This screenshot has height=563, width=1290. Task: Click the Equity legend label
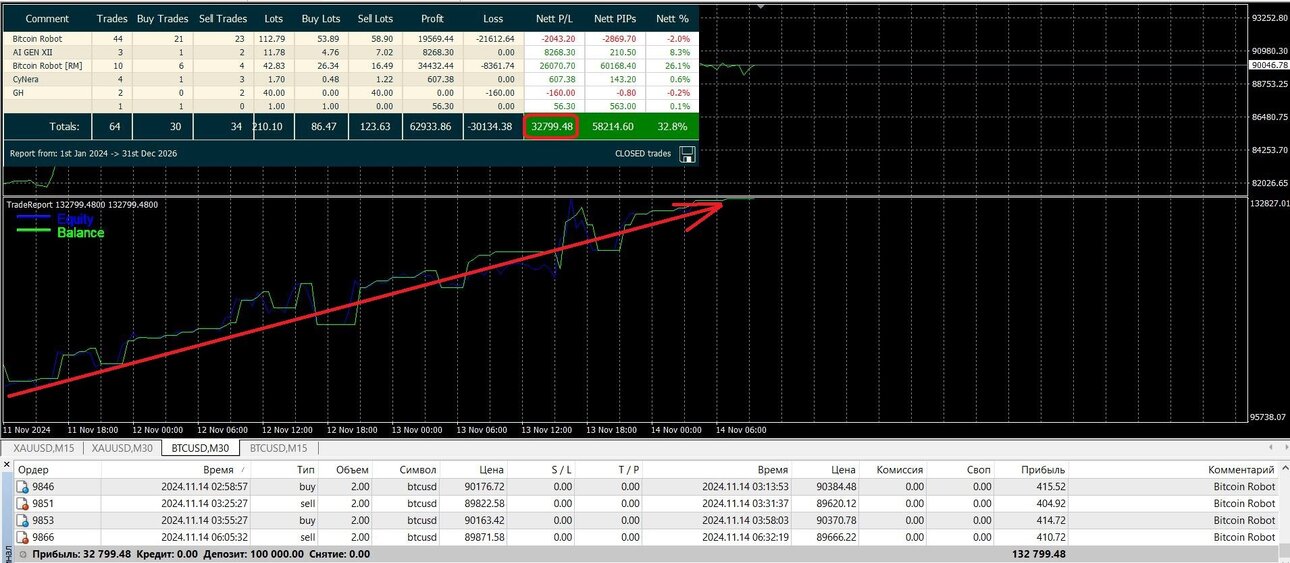(x=75, y=219)
